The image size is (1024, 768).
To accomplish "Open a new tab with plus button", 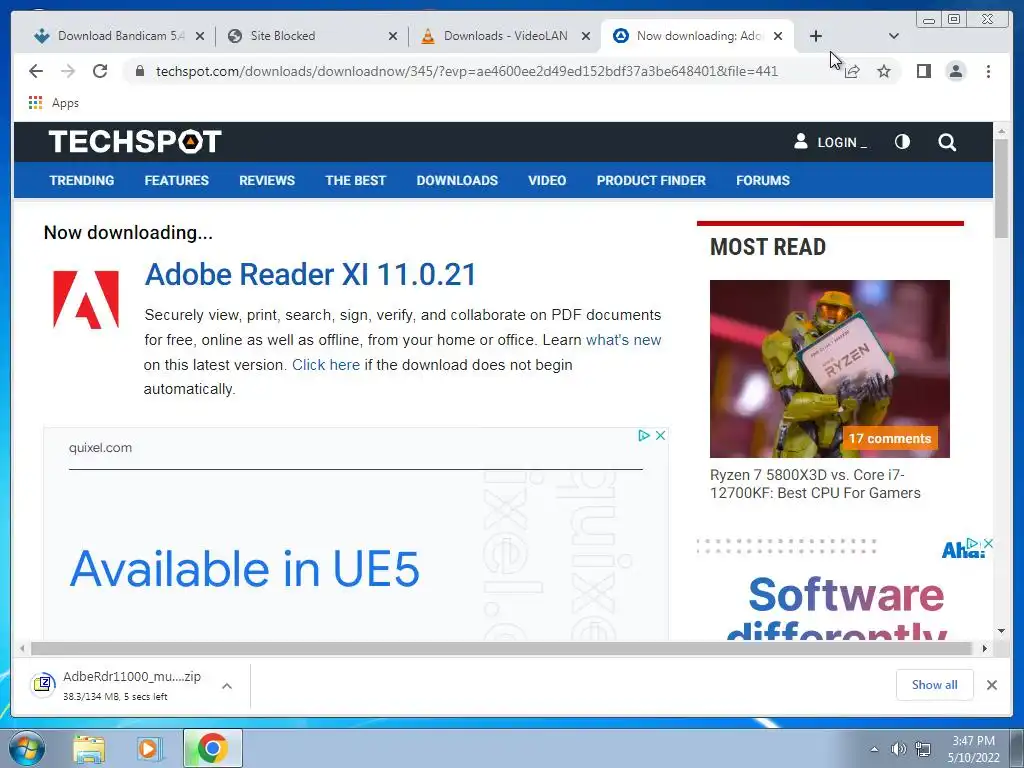I will click(816, 36).
